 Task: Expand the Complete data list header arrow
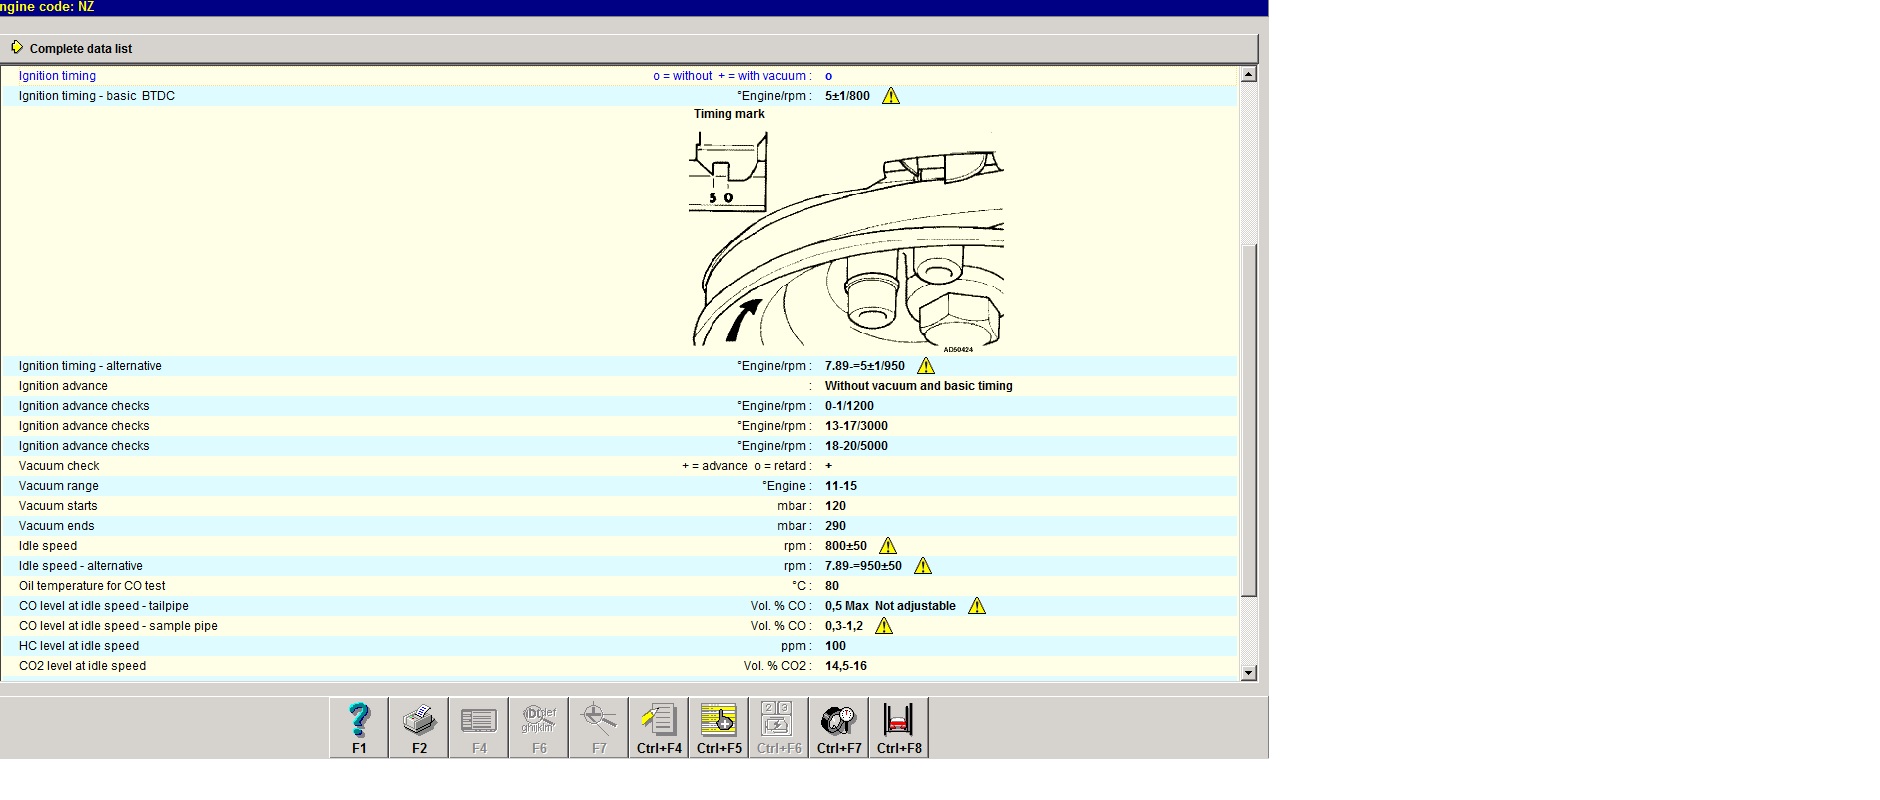(17, 48)
